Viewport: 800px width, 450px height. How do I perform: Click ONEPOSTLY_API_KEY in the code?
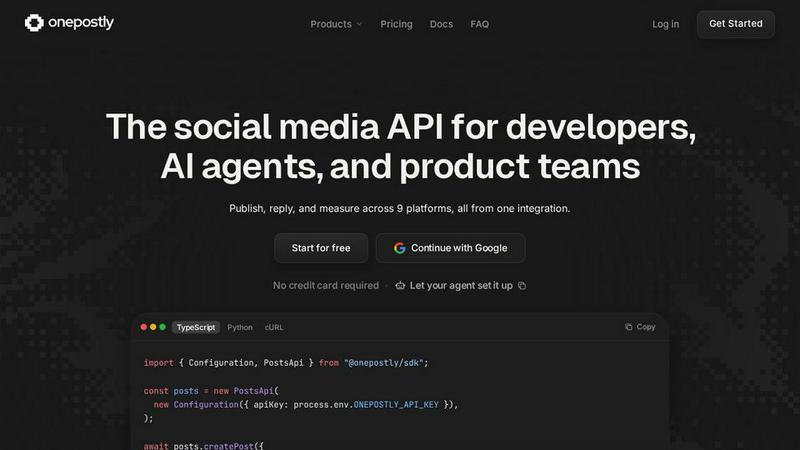(x=396, y=405)
